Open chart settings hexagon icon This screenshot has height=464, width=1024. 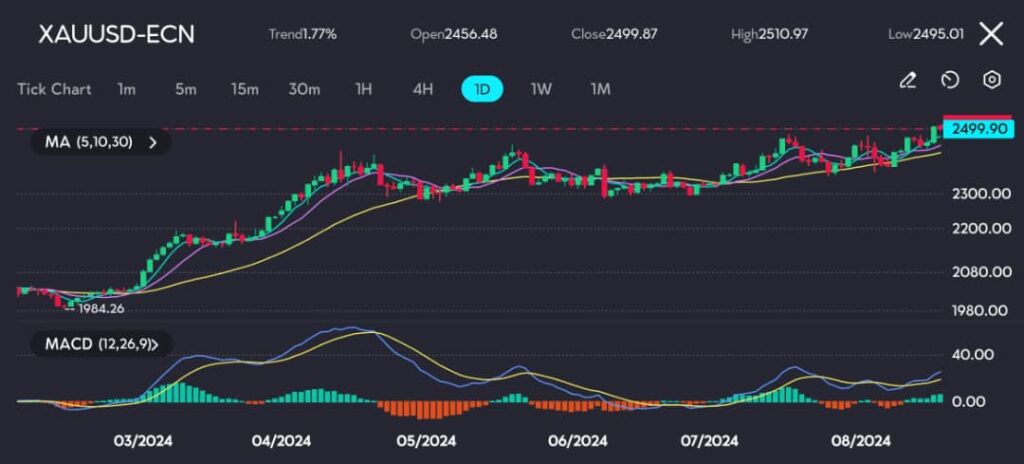pyautogui.click(x=992, y=80)
